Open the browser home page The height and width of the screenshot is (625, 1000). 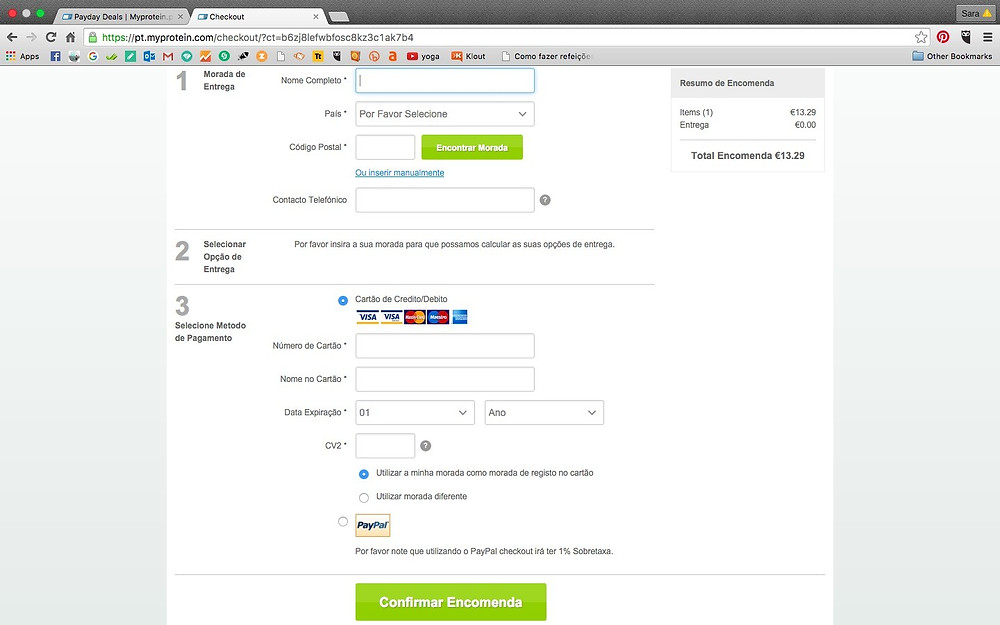71,37
